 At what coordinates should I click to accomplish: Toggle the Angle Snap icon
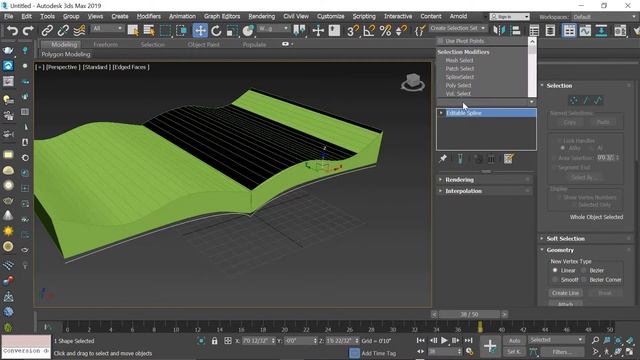(369, 31)
